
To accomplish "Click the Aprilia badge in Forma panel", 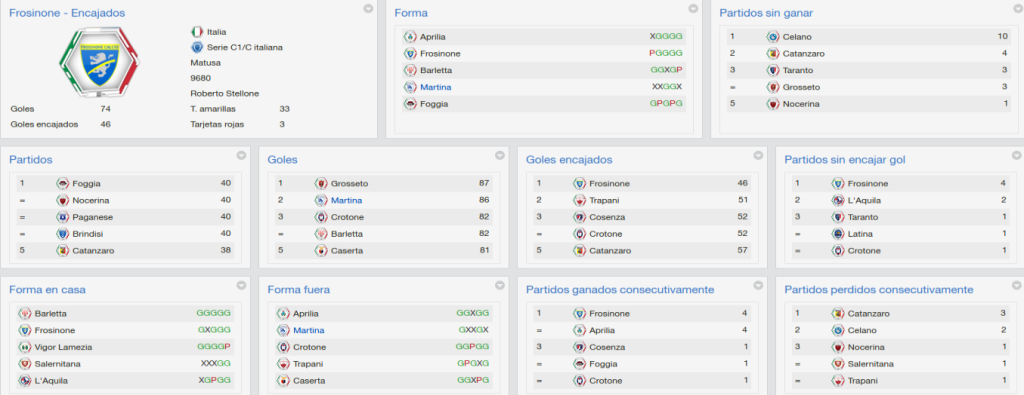I will (x=410, y=37).
